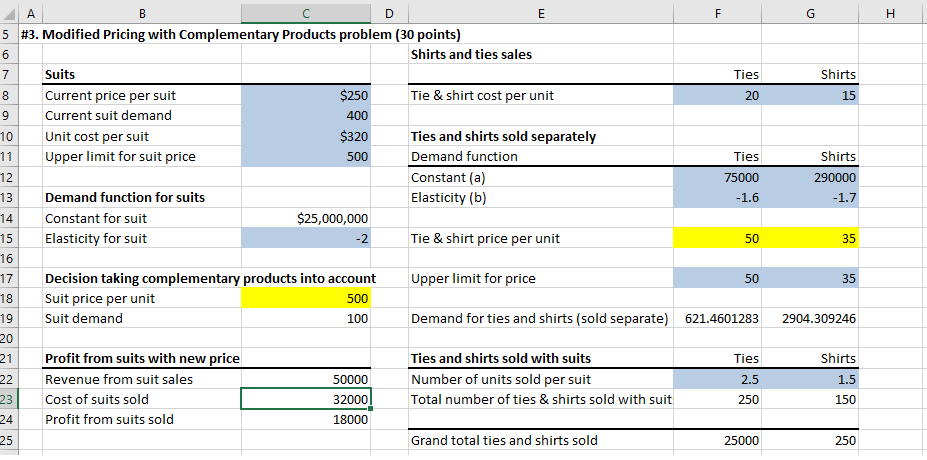Select yellow suit price per unit cell in column C

pos(306,299)
